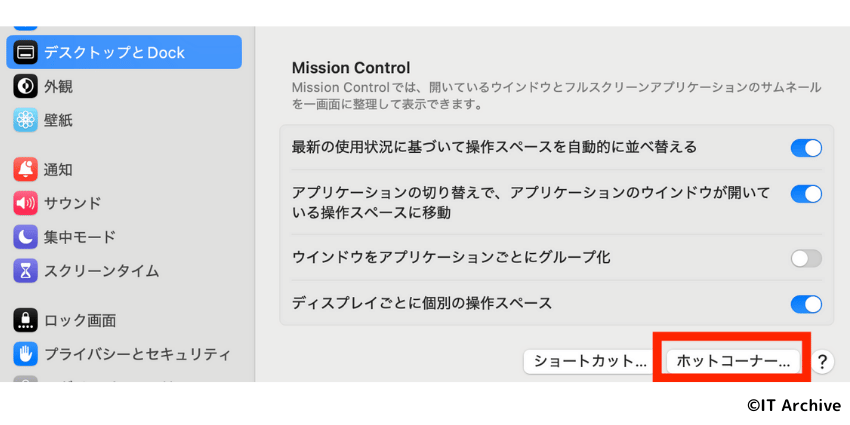Select スクリーンタイム text in the sidebar
Viewport: 850px width, 425px height.
[x=101, y=271]
